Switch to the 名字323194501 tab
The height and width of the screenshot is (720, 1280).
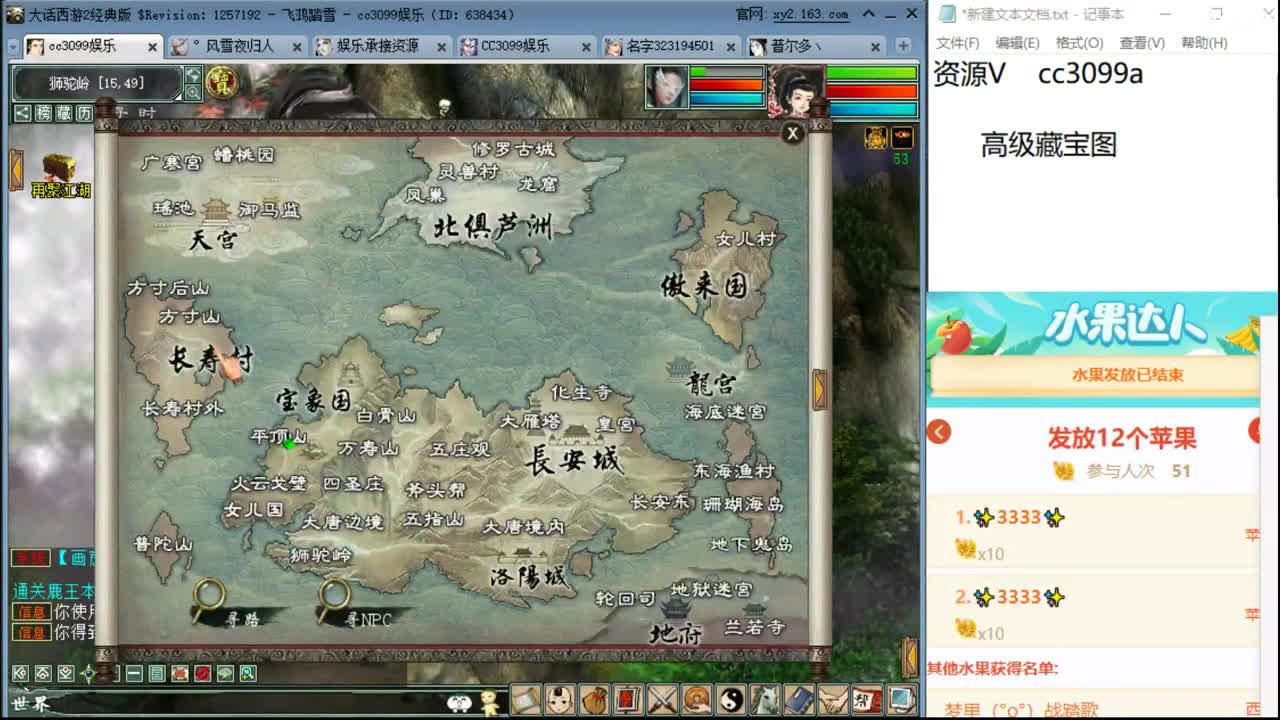671,46
